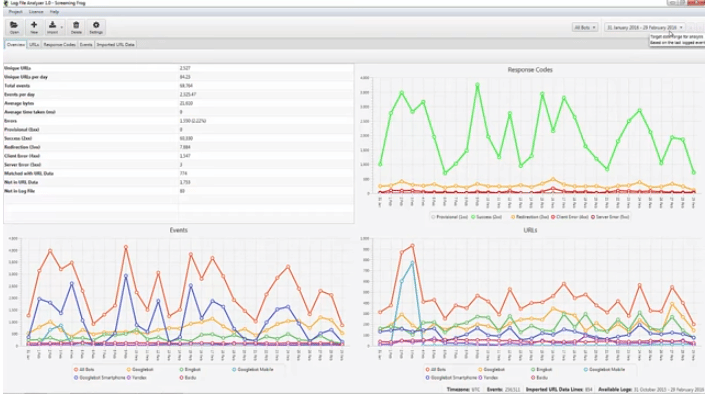706x395 pixels.
Task: Switch to the Events tab
Action: point(86,45)
